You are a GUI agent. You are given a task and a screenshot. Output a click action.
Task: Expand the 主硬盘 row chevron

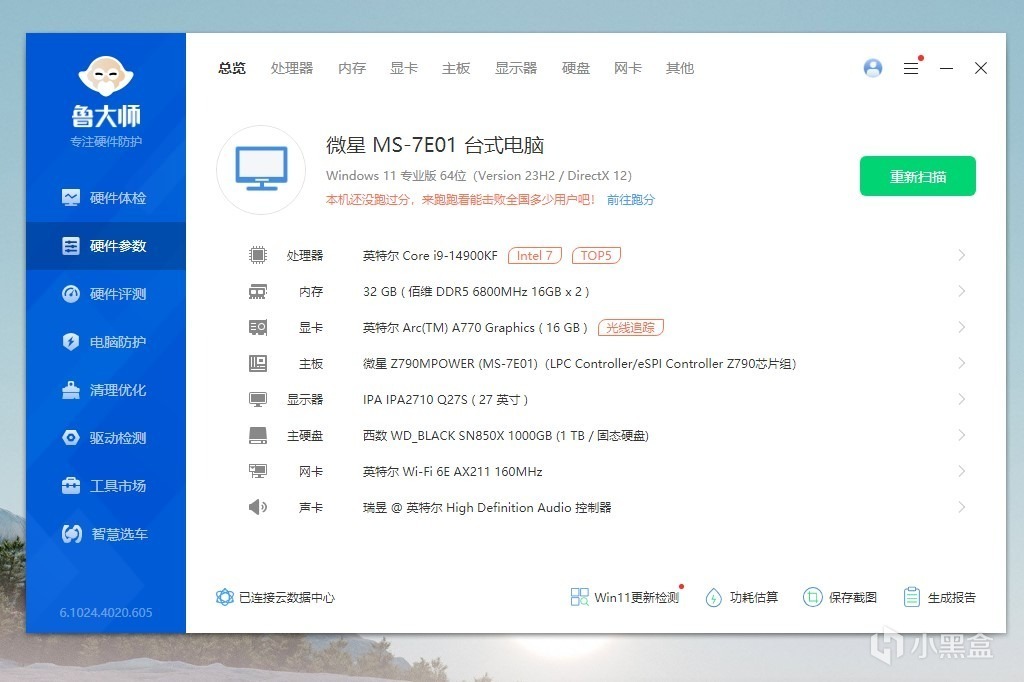point(961,434)
